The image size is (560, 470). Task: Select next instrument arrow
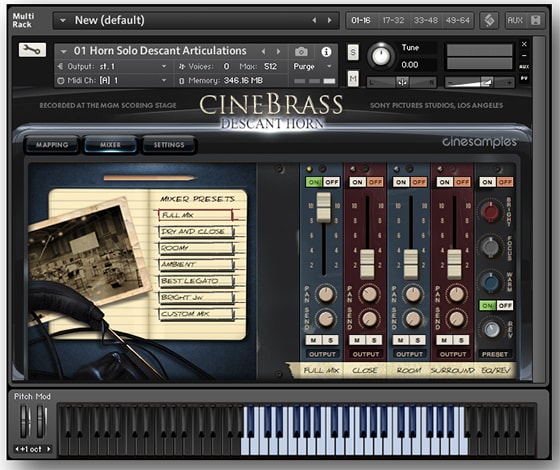pyautogui.click(x=278, y=51)
